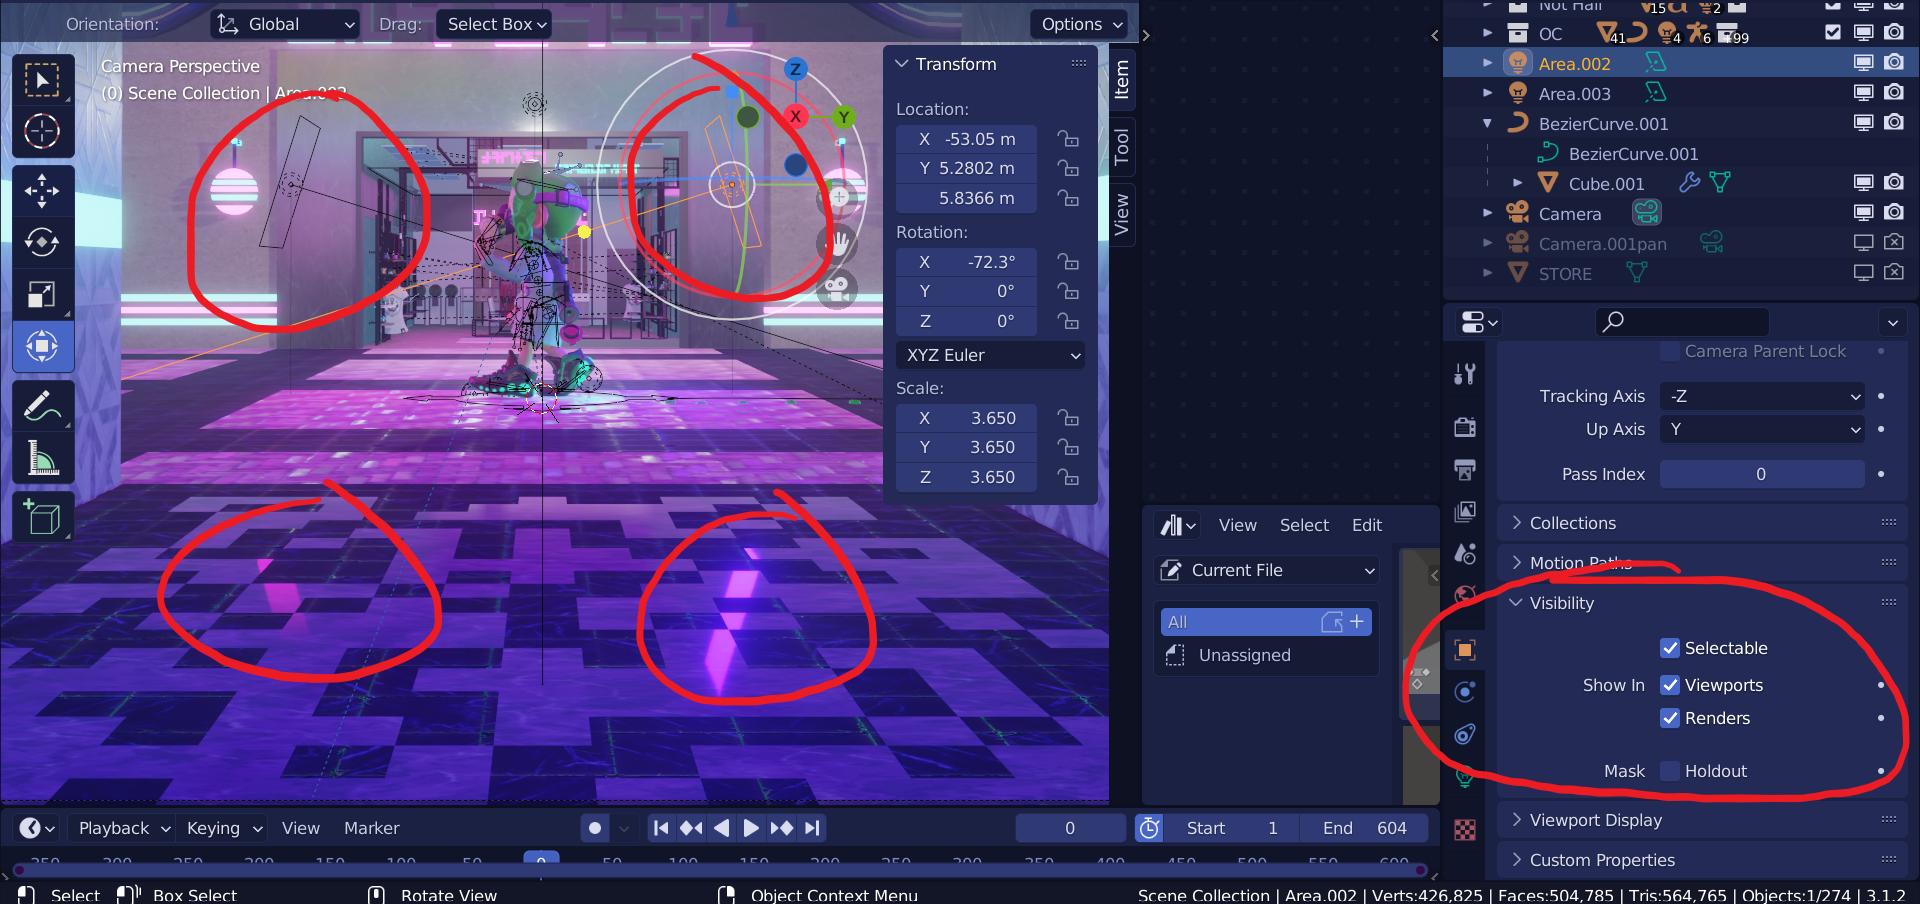Open the Physics properties tab icon
This screenshot has width=1920, height=904.
click(x=1465, y=692)
